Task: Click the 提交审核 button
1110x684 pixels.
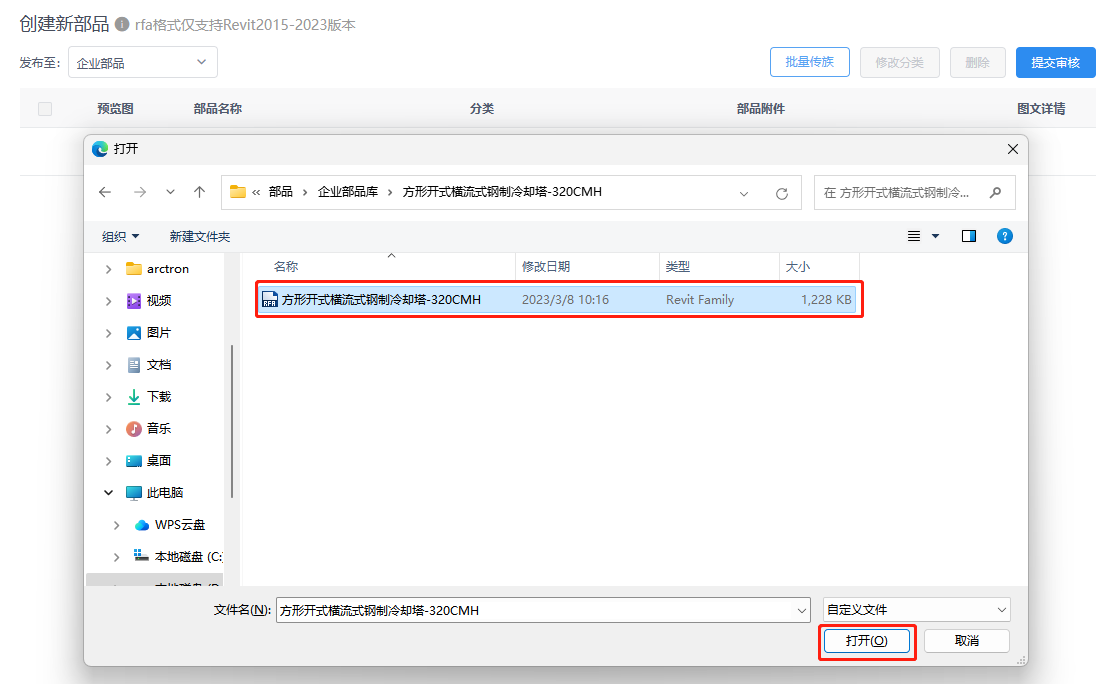Action: 1055,62
